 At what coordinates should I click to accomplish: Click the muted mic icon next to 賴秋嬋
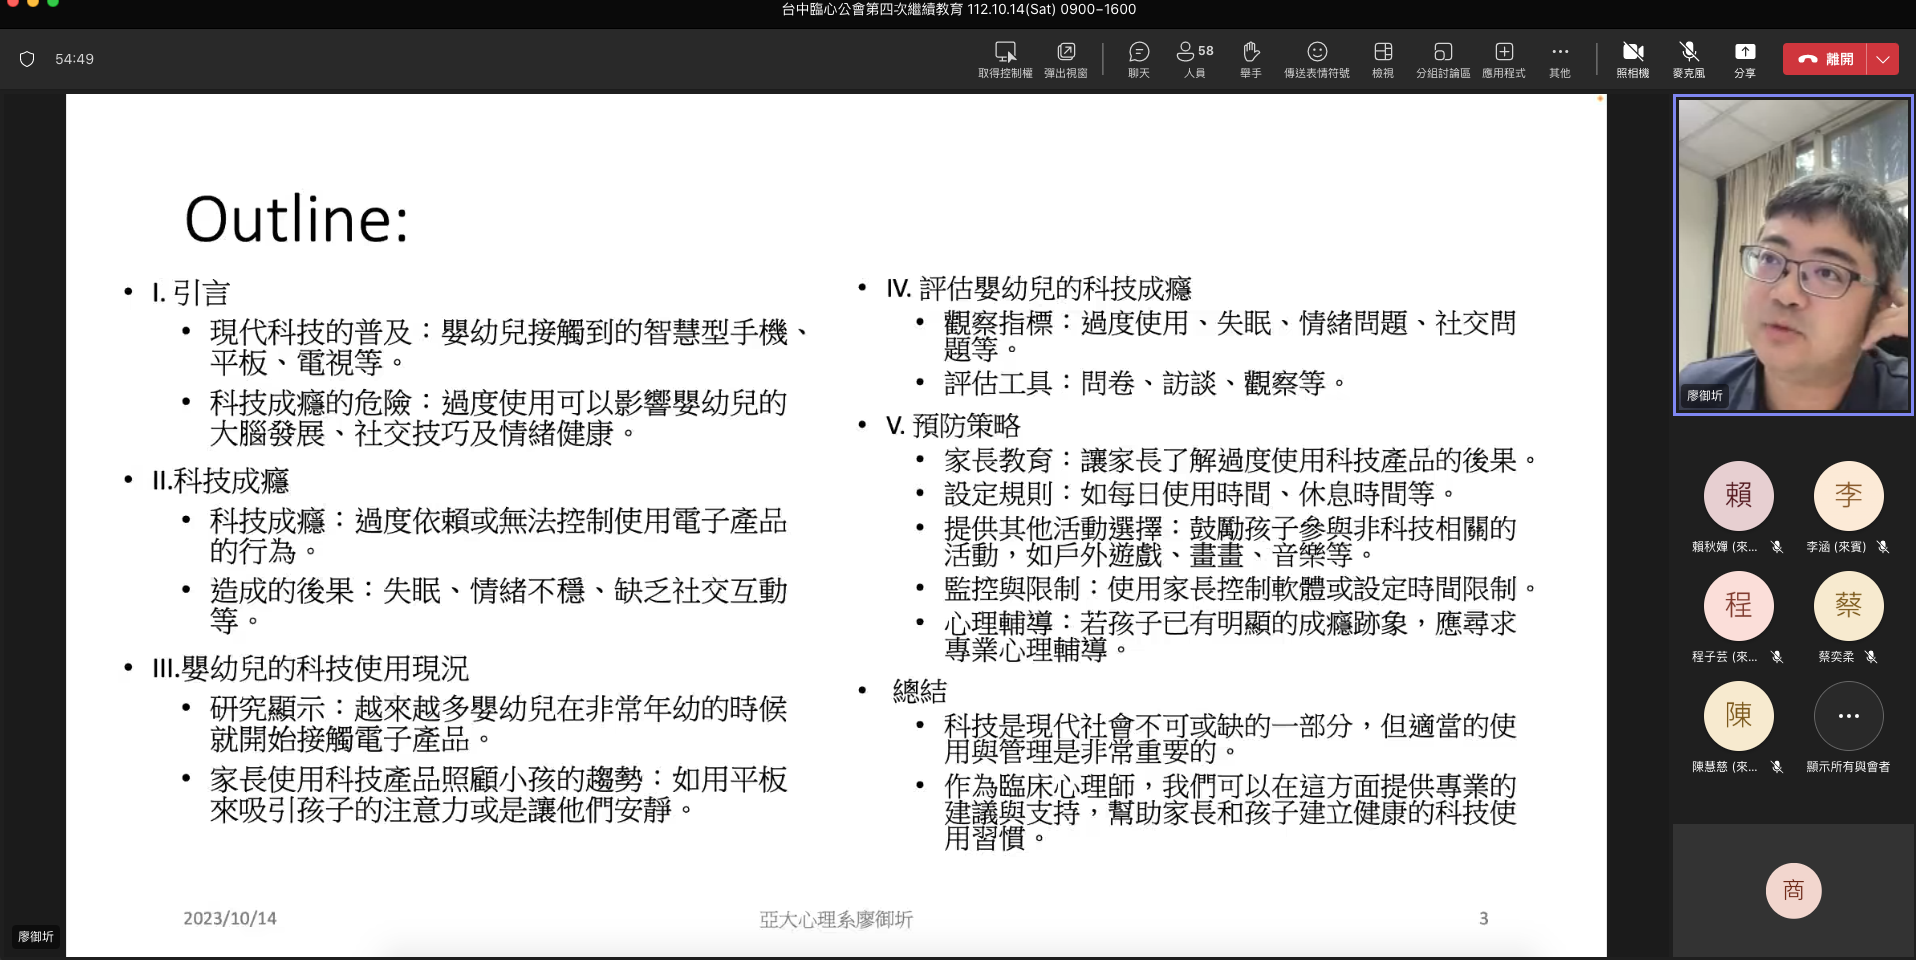coord(1777,547)
